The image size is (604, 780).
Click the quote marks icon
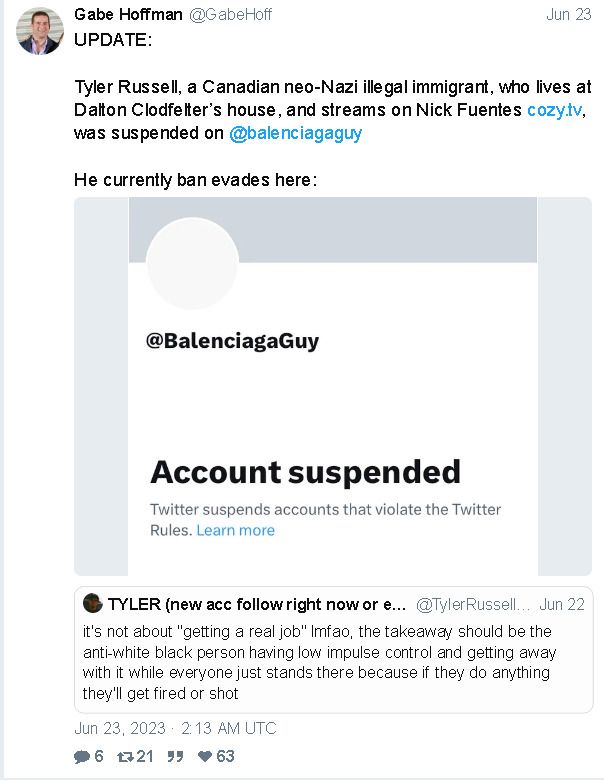click(x=175, y=757)
